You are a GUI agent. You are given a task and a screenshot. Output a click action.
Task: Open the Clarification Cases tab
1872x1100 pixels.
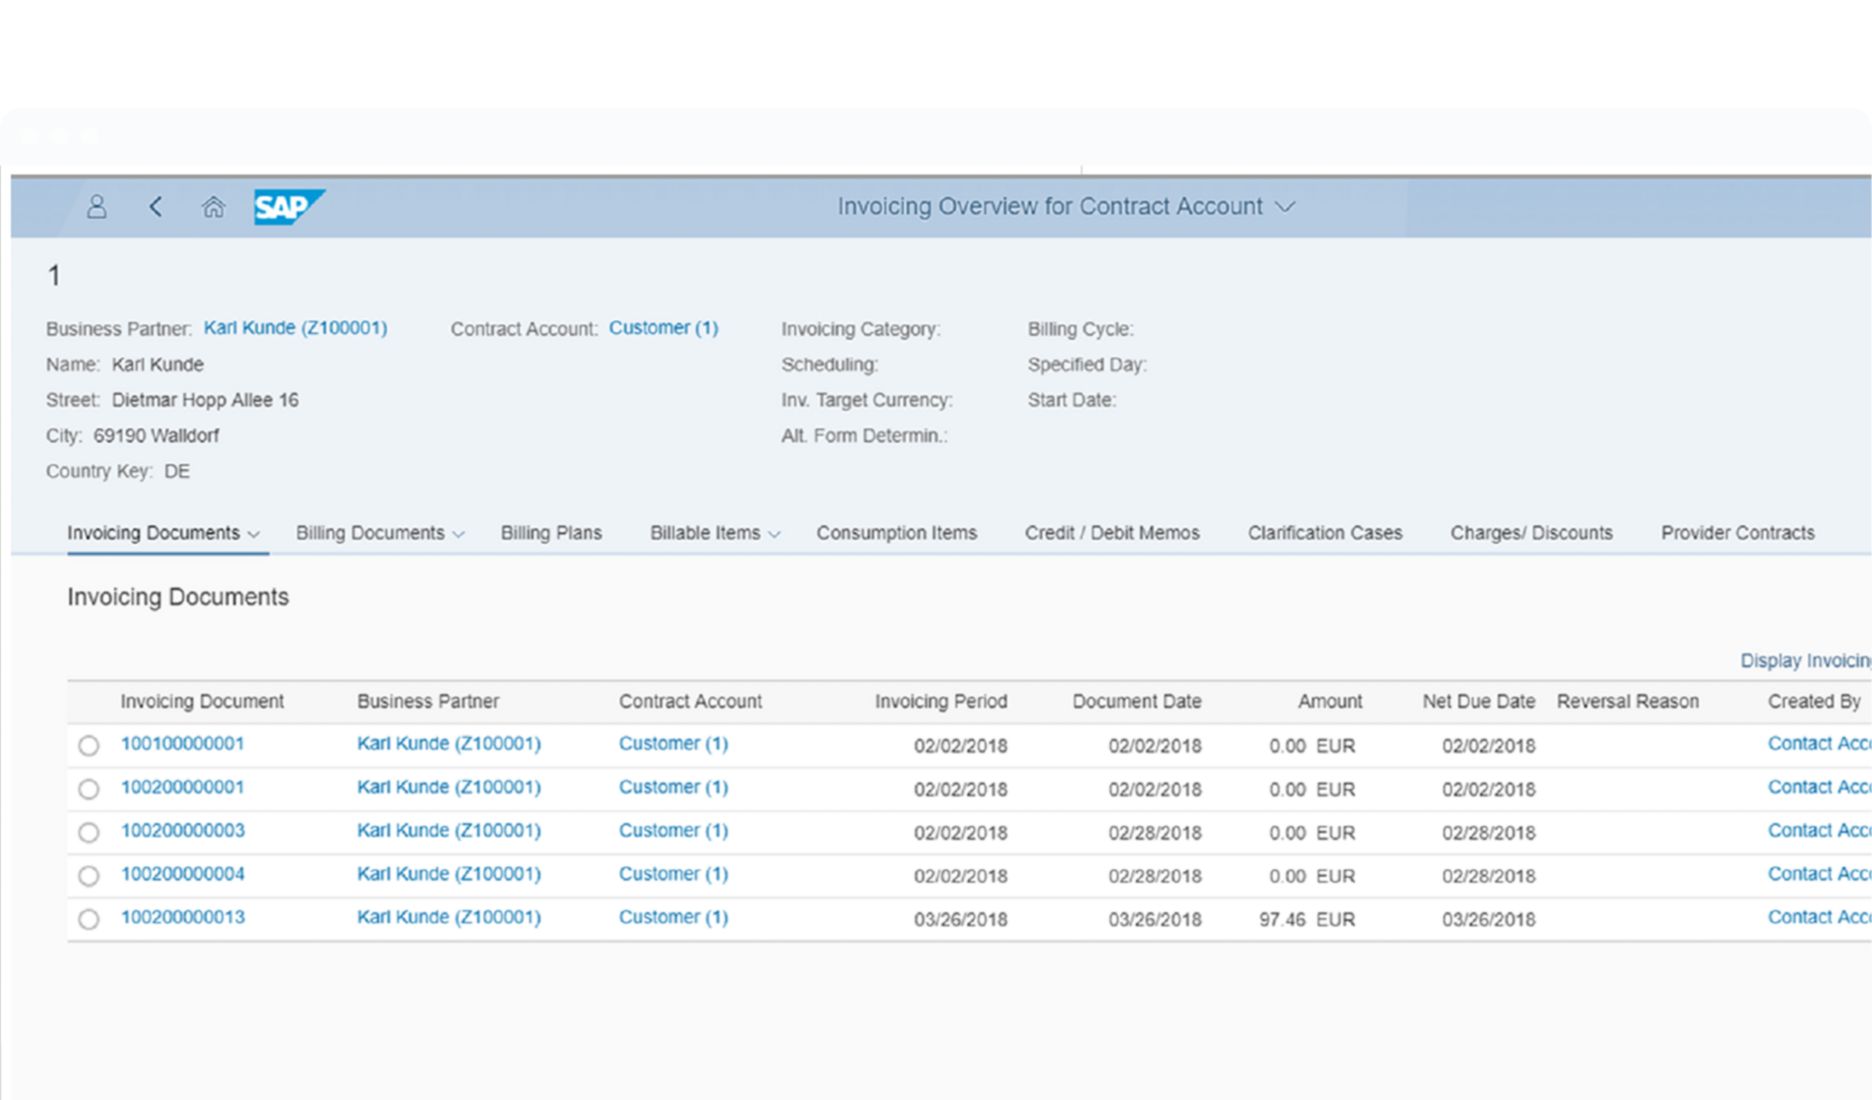1324,532
